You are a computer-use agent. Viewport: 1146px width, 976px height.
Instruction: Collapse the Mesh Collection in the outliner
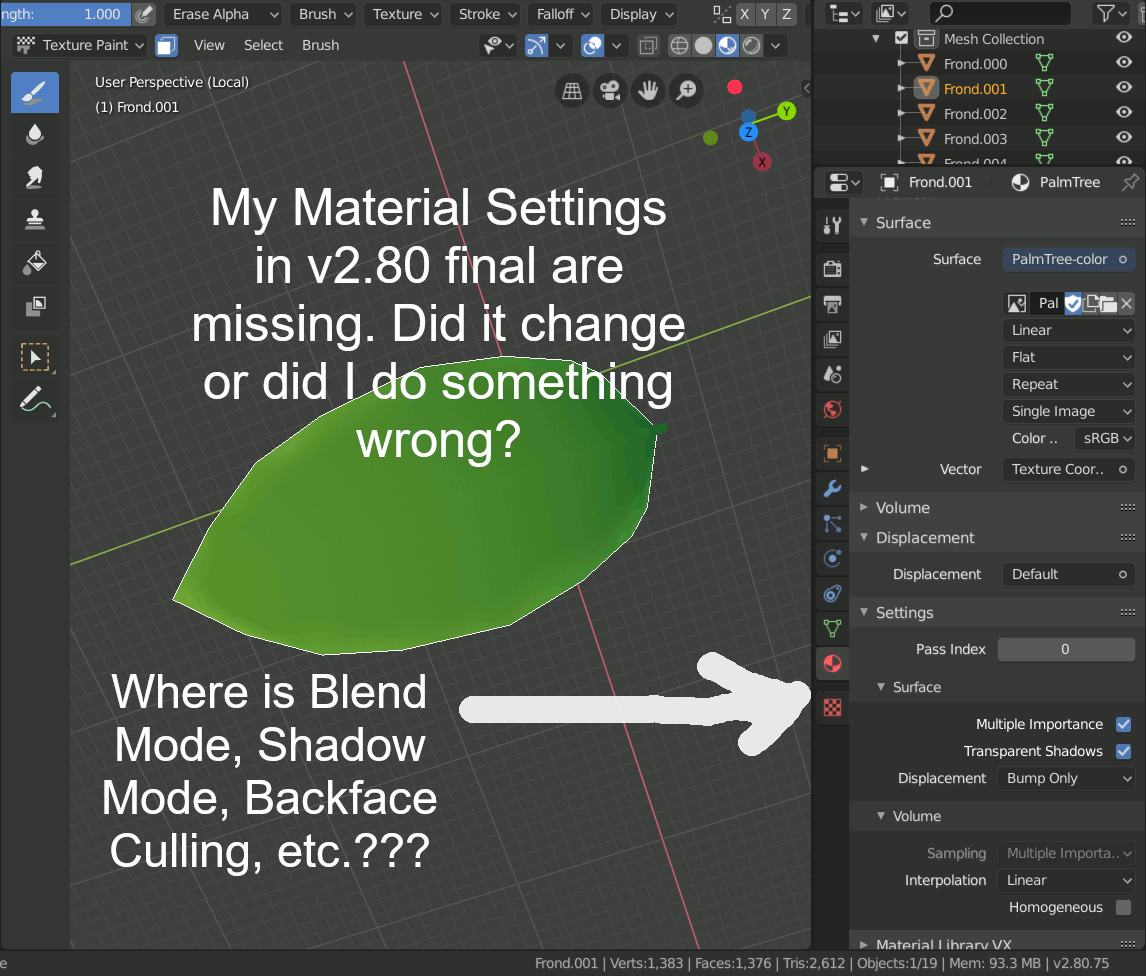(x=877, y=38)
